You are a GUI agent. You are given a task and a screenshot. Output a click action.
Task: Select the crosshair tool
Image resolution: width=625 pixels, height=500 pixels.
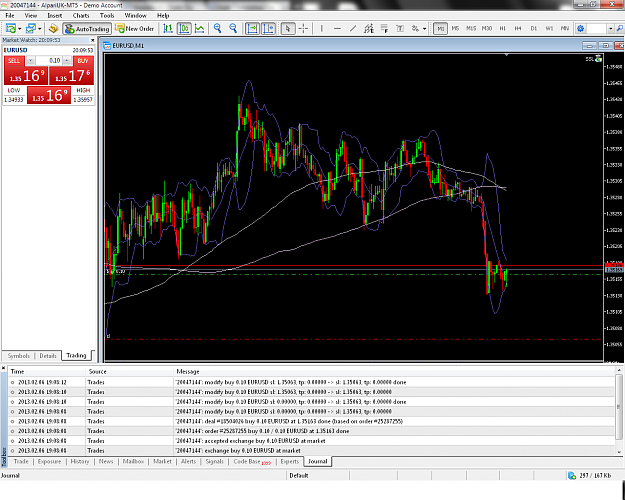[303, 29]
